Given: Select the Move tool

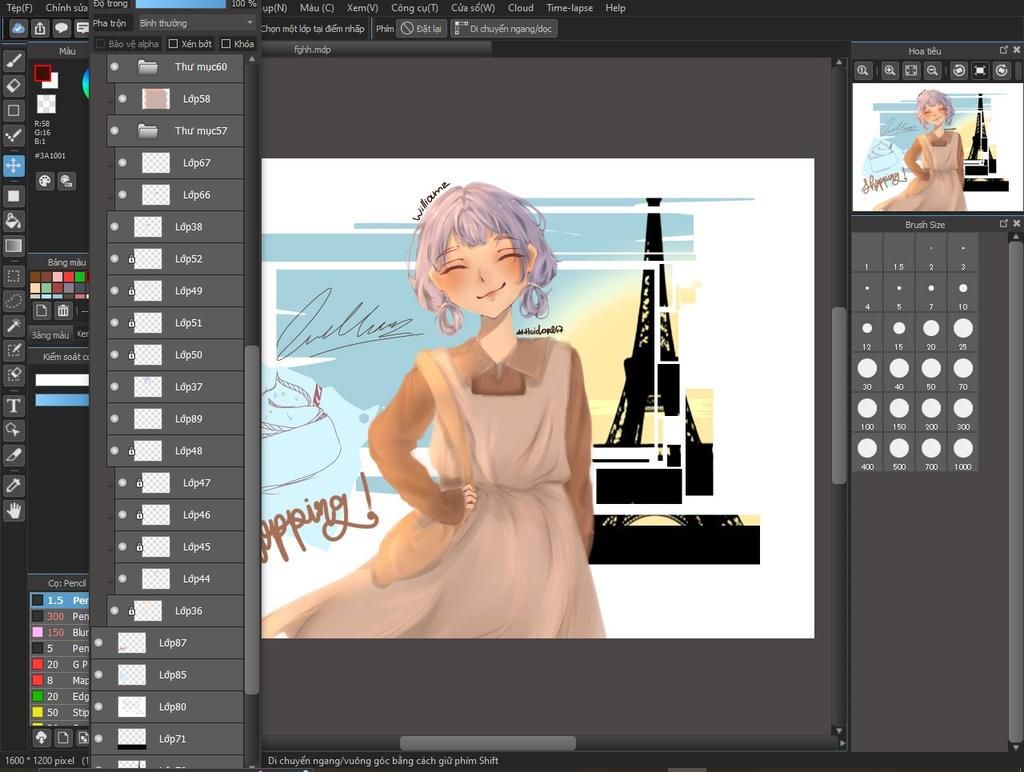Looking at the screenshot, I should 14,165.
